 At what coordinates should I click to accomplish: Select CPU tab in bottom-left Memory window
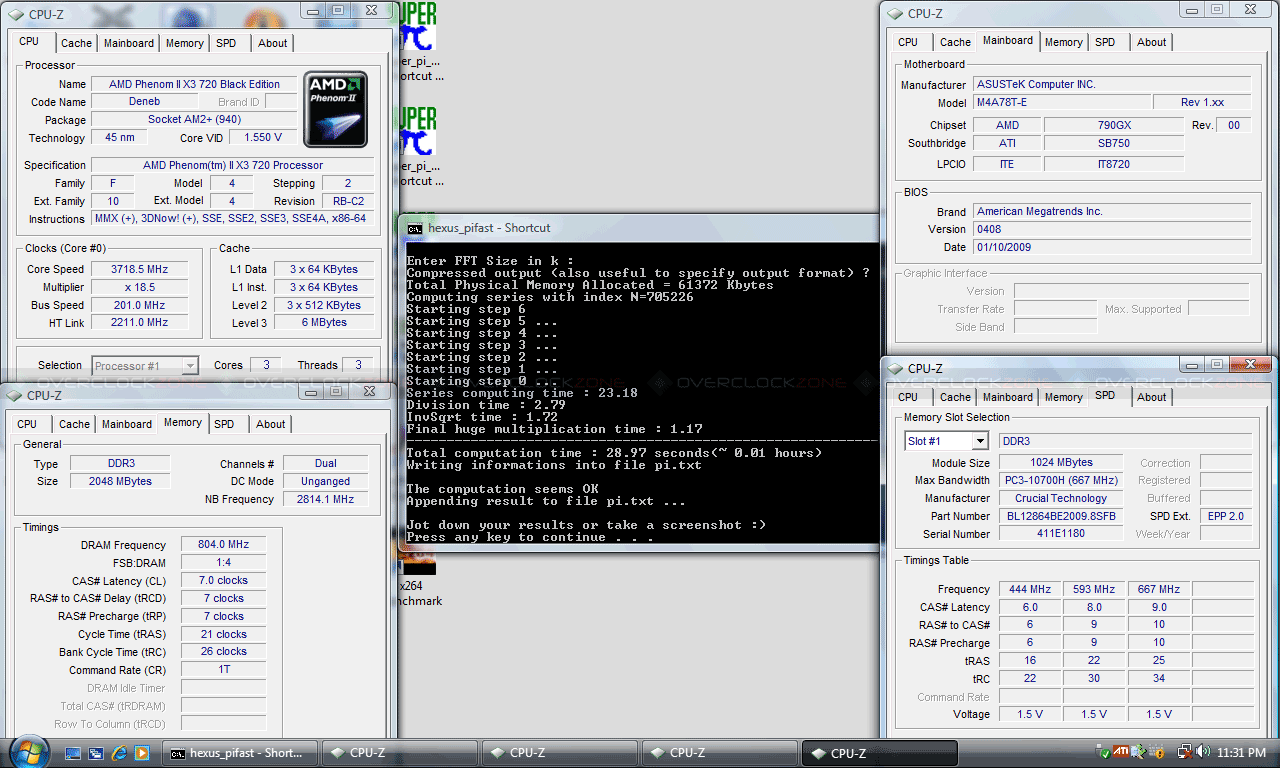pos(27,424)
